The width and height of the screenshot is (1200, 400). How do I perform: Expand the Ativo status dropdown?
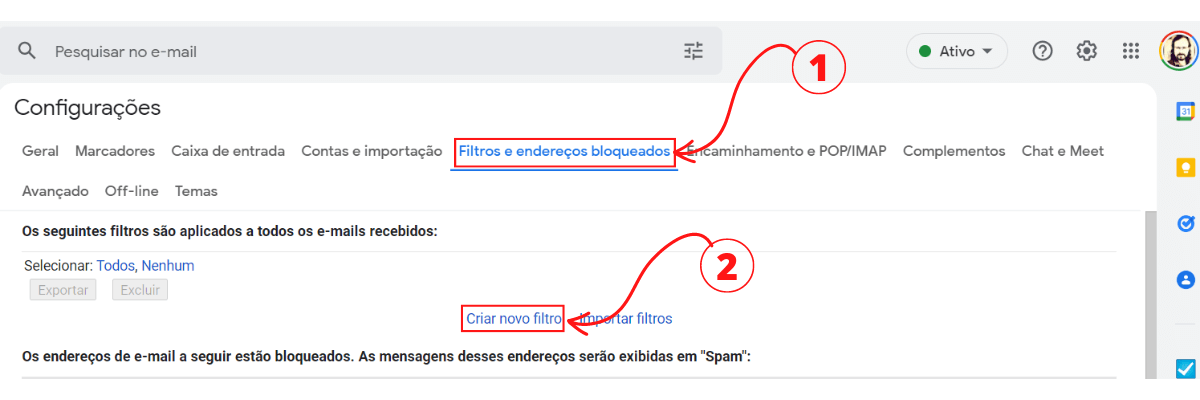[x=957, y=51]
